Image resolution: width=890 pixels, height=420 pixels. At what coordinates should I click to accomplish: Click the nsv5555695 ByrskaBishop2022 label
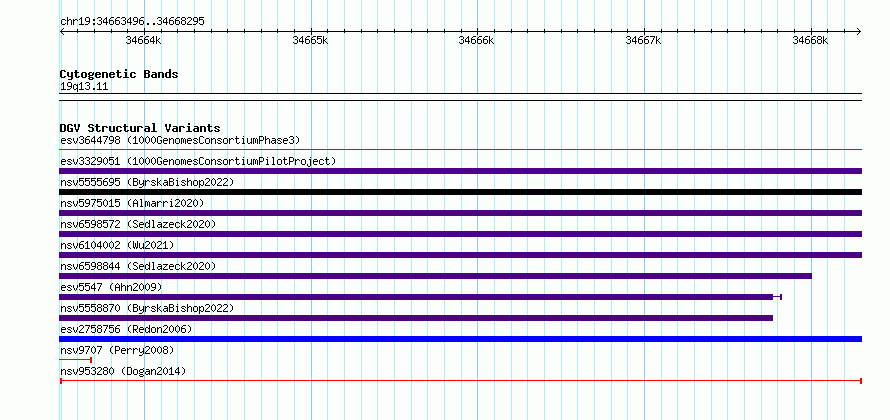[x=147, y=182]
